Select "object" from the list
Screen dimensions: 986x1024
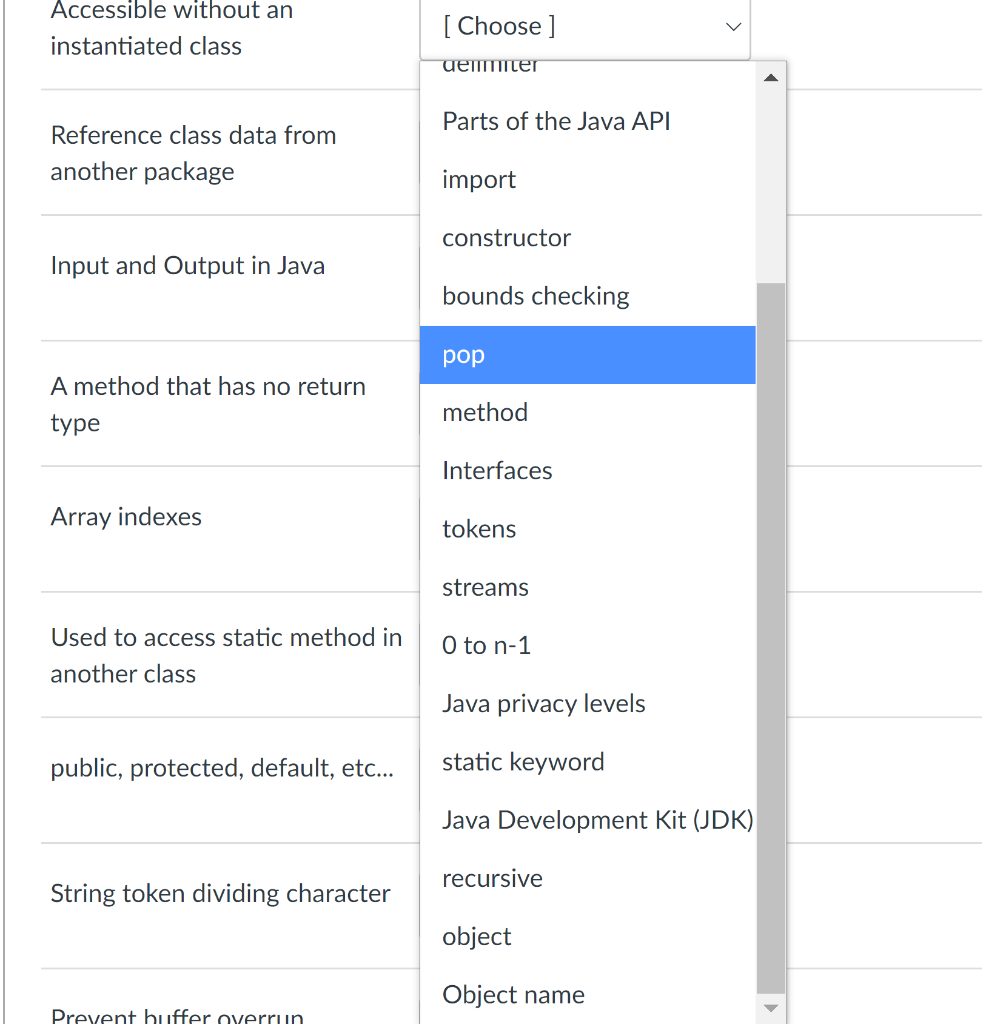pyautogui.click(x=477, y=937)
